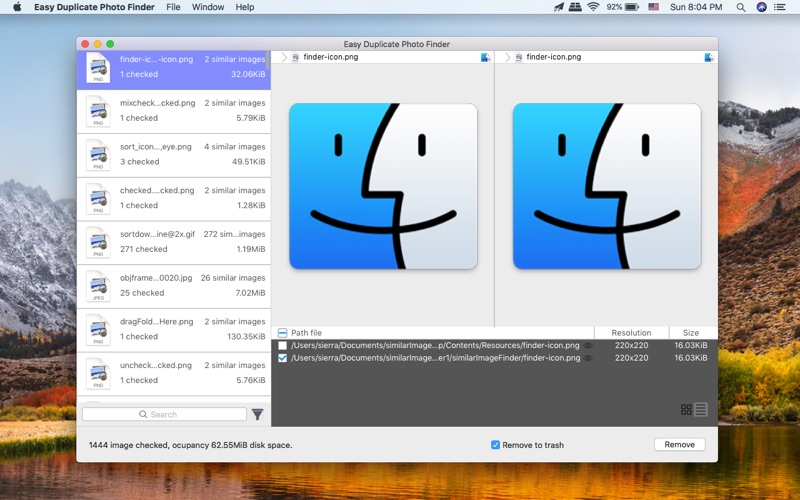The height and width of the screenshot is (500, 800).
Task: Disable the Remove to trash option
Action: coord(496,445)
